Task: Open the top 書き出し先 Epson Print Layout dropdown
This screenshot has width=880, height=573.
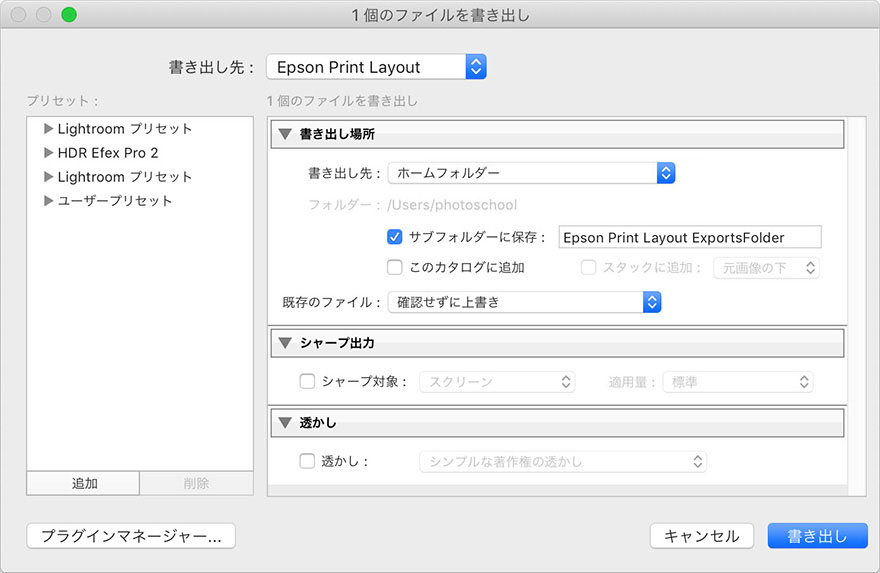Action: click(x=376, y=67)
